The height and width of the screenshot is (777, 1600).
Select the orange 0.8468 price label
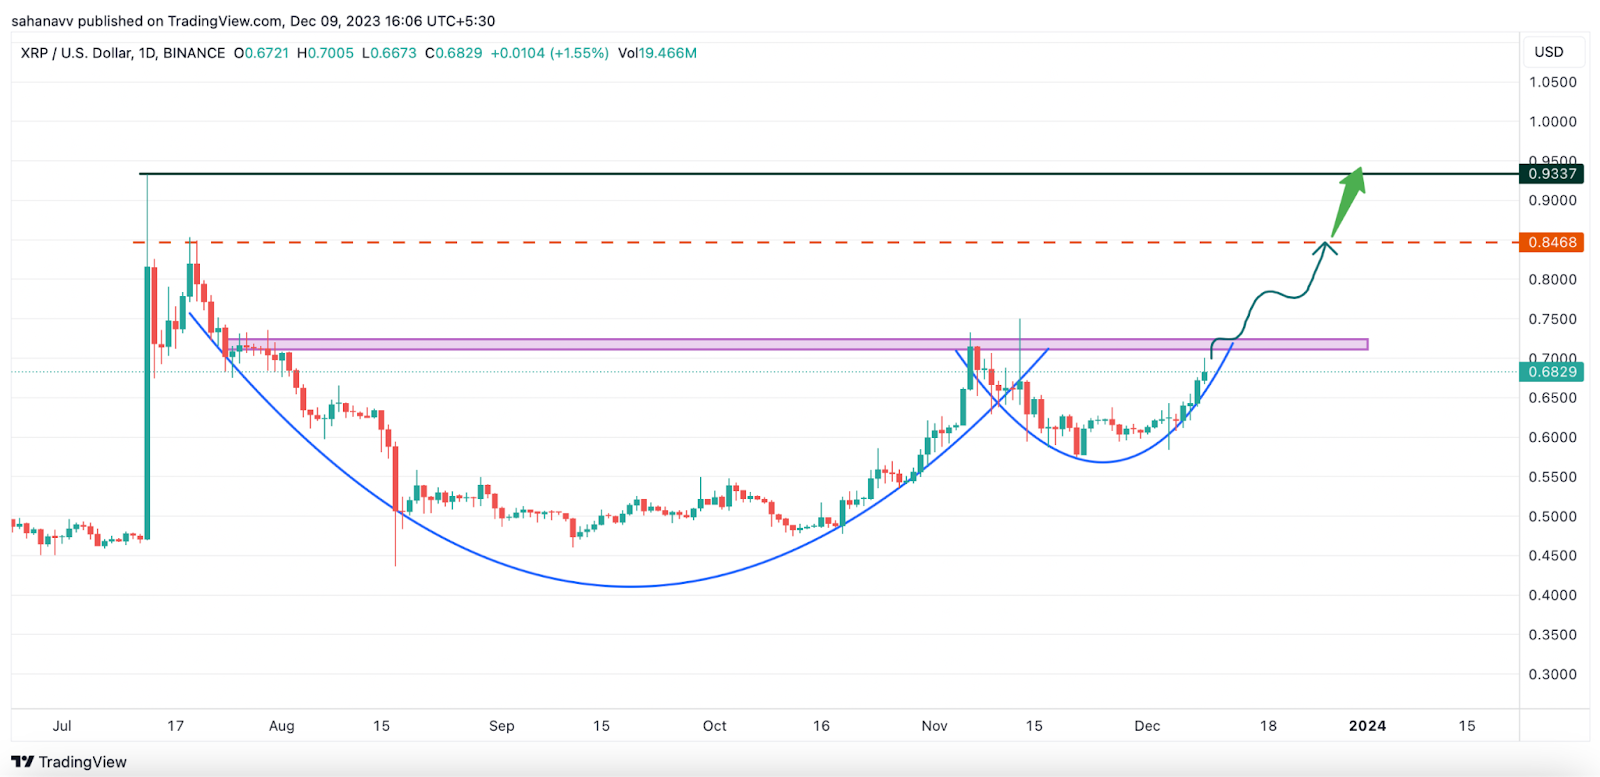(x=1551, y=242)
